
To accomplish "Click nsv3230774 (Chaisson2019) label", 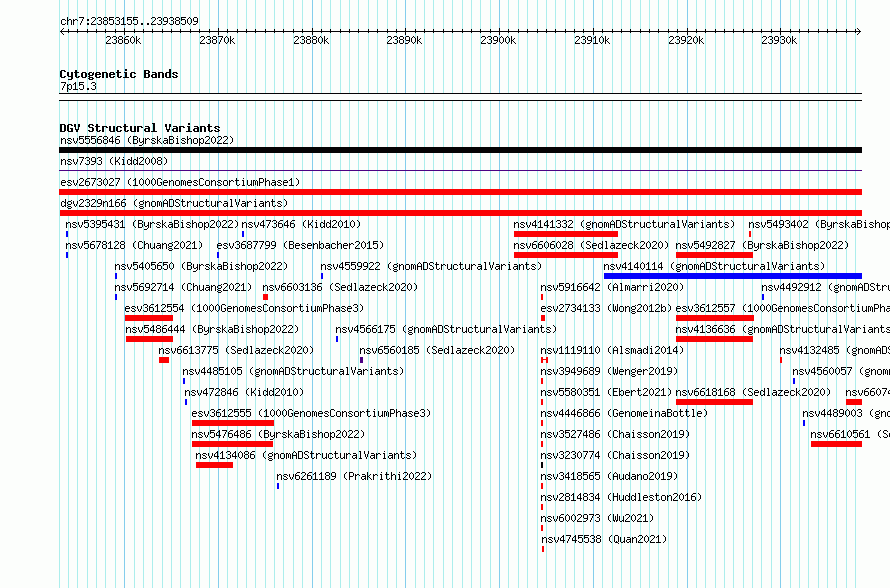I will pos(615,455).
